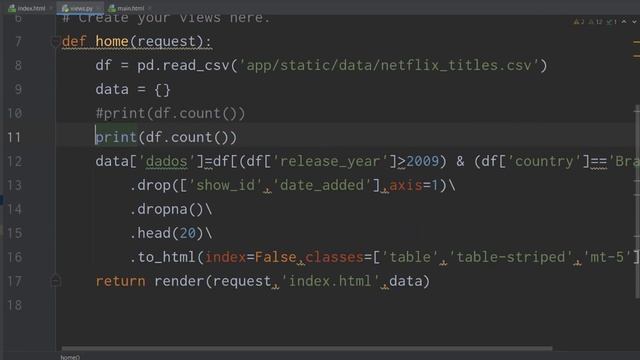Viewport: 640px width, 360px height.
Task: Click 'render' function call on line 17
Action: [x=179, y=282]
